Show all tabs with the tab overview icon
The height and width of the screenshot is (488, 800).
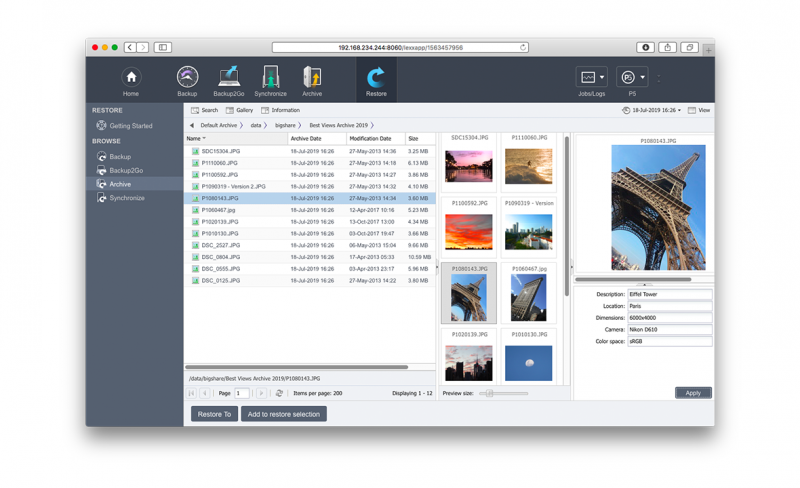(689, 47)
